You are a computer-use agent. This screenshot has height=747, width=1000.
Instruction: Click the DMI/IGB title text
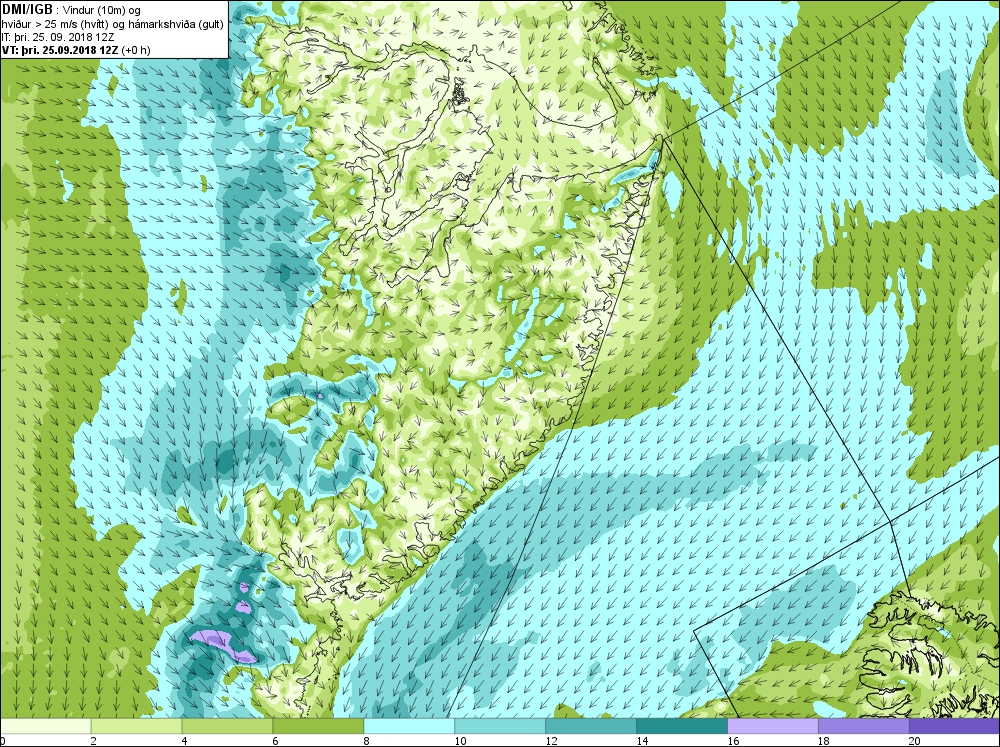click(27, 10)
